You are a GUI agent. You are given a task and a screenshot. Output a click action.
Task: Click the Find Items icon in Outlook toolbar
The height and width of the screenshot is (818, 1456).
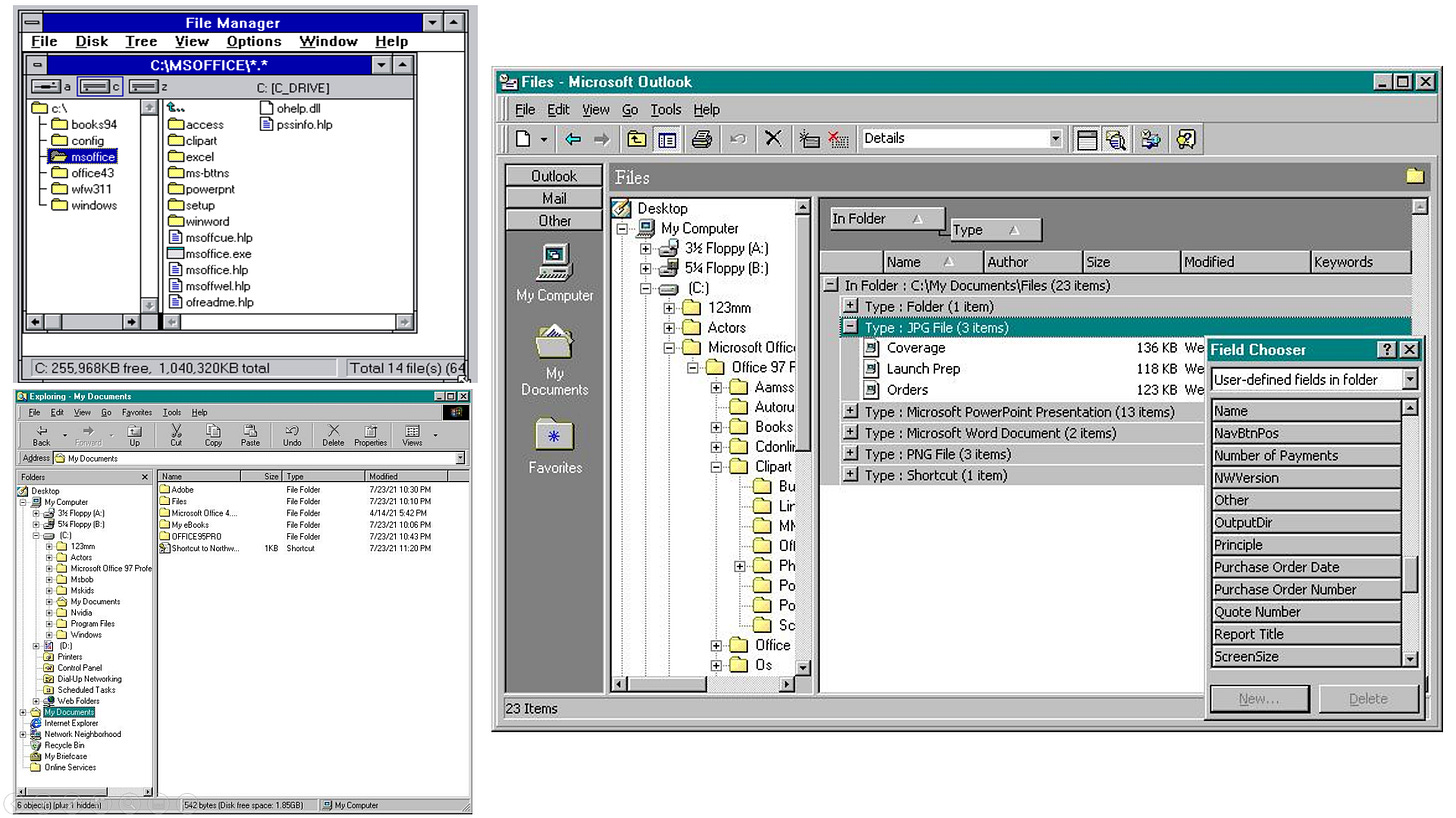pyautogui.click(x=1151, y=139)
